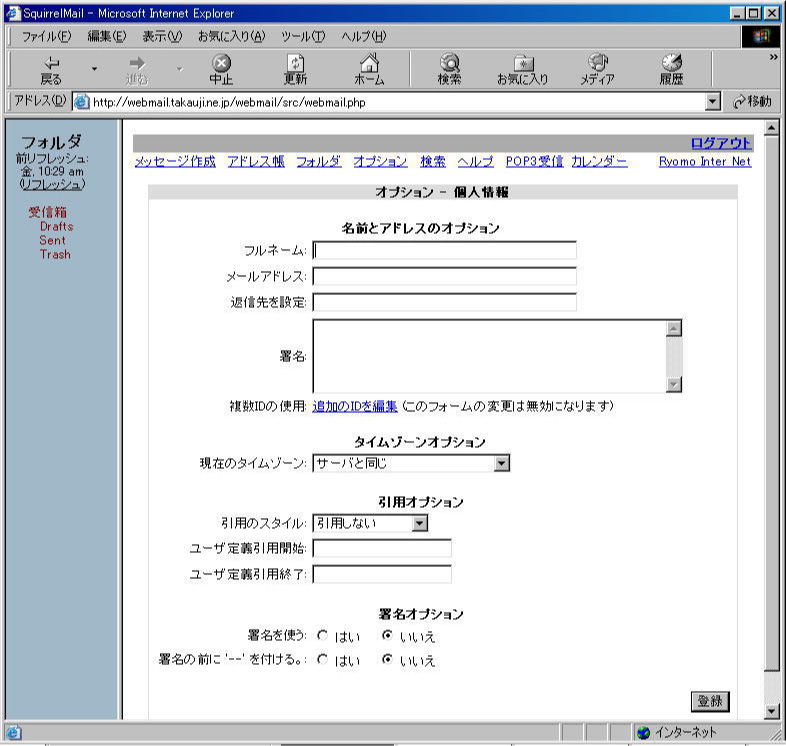The height and width of the screenshot is (746, 786).
Task: Click the ヘルプ navigation link
Action: (x=475, y=161)
